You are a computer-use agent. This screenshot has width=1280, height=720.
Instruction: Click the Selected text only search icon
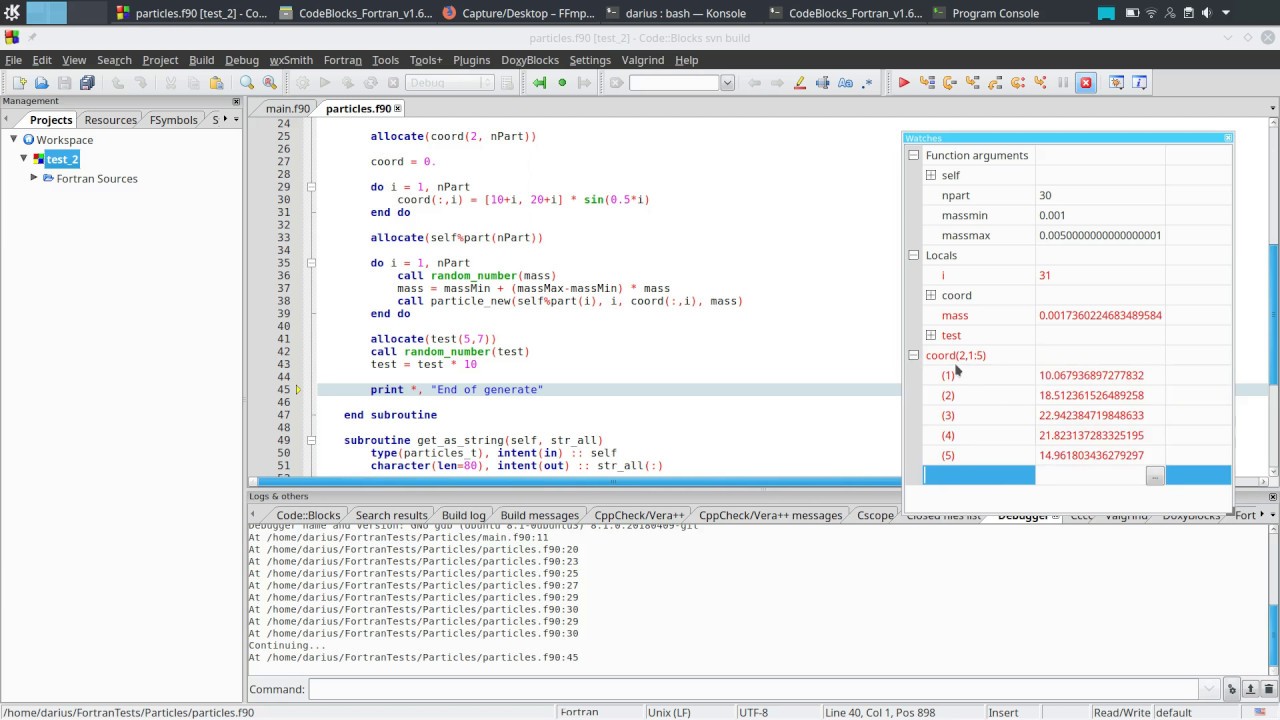coord(823,83)
